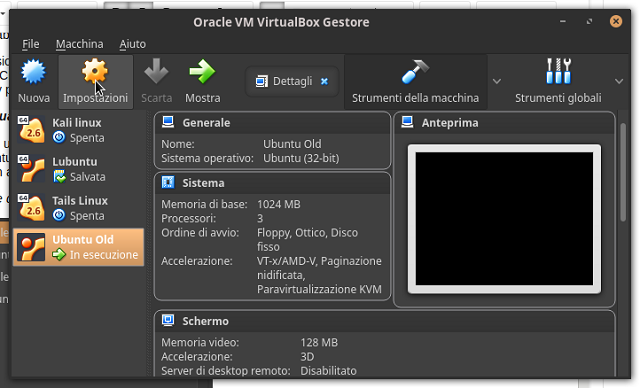
Task: Select Kali linux virtual machine
Action: [79, 130]
